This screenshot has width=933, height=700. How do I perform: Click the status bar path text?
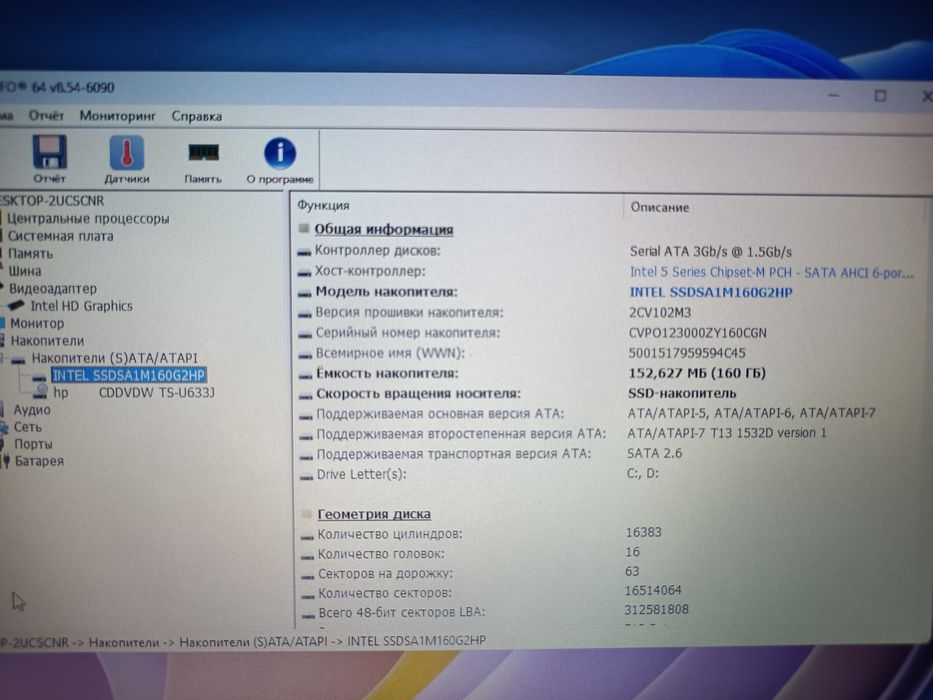(x=243, y=641)
